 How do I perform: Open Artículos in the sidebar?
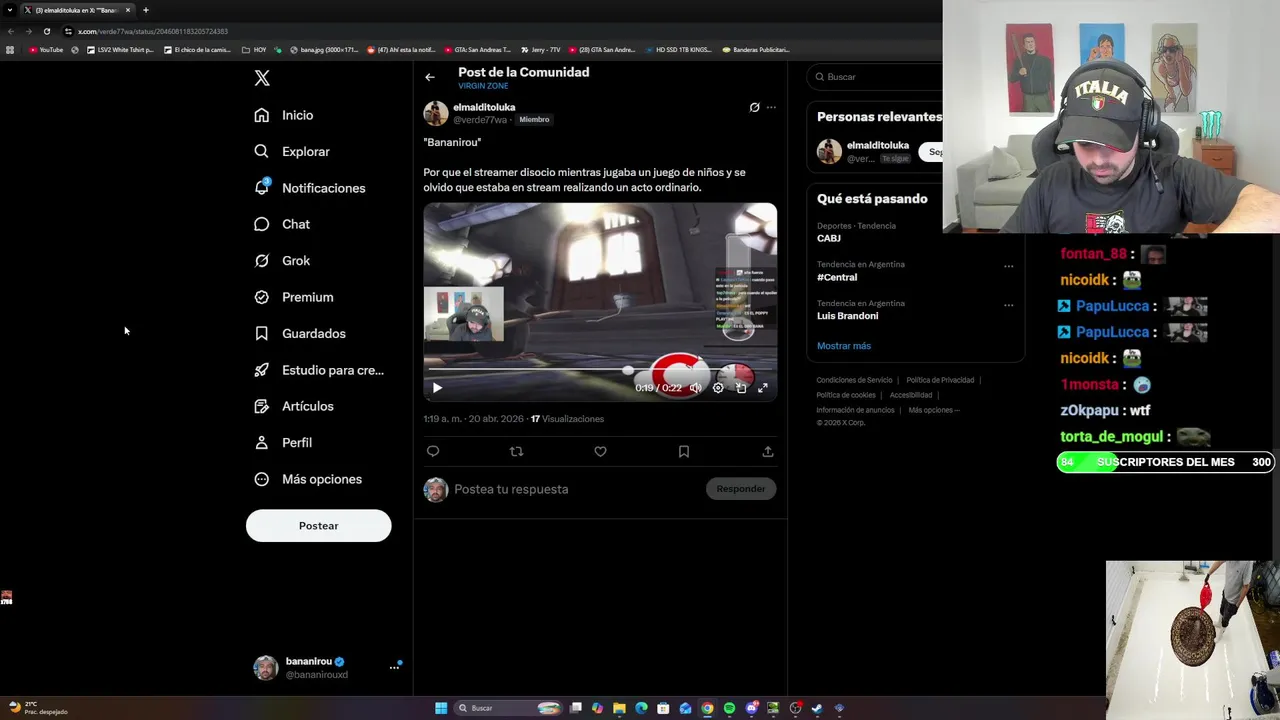pyautogui.click(x=294, y=406)
